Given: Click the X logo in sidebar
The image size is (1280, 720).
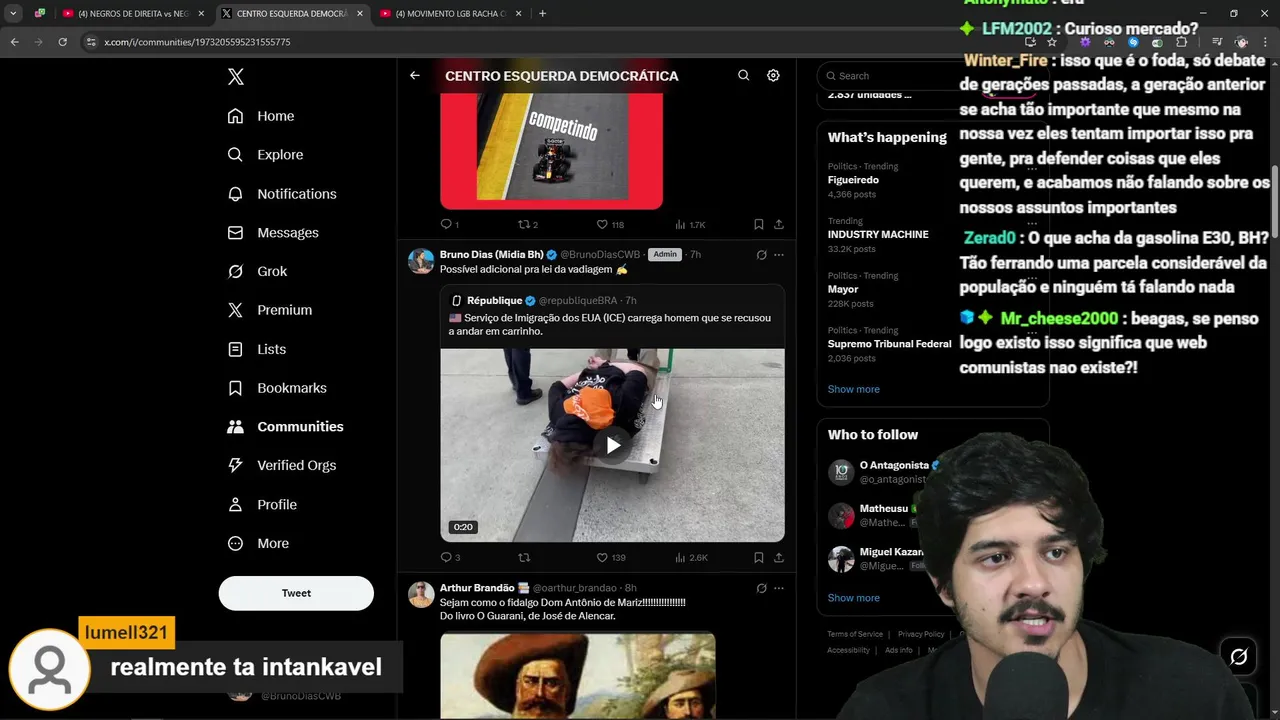Looking at the screenshot, I should 236,76.
